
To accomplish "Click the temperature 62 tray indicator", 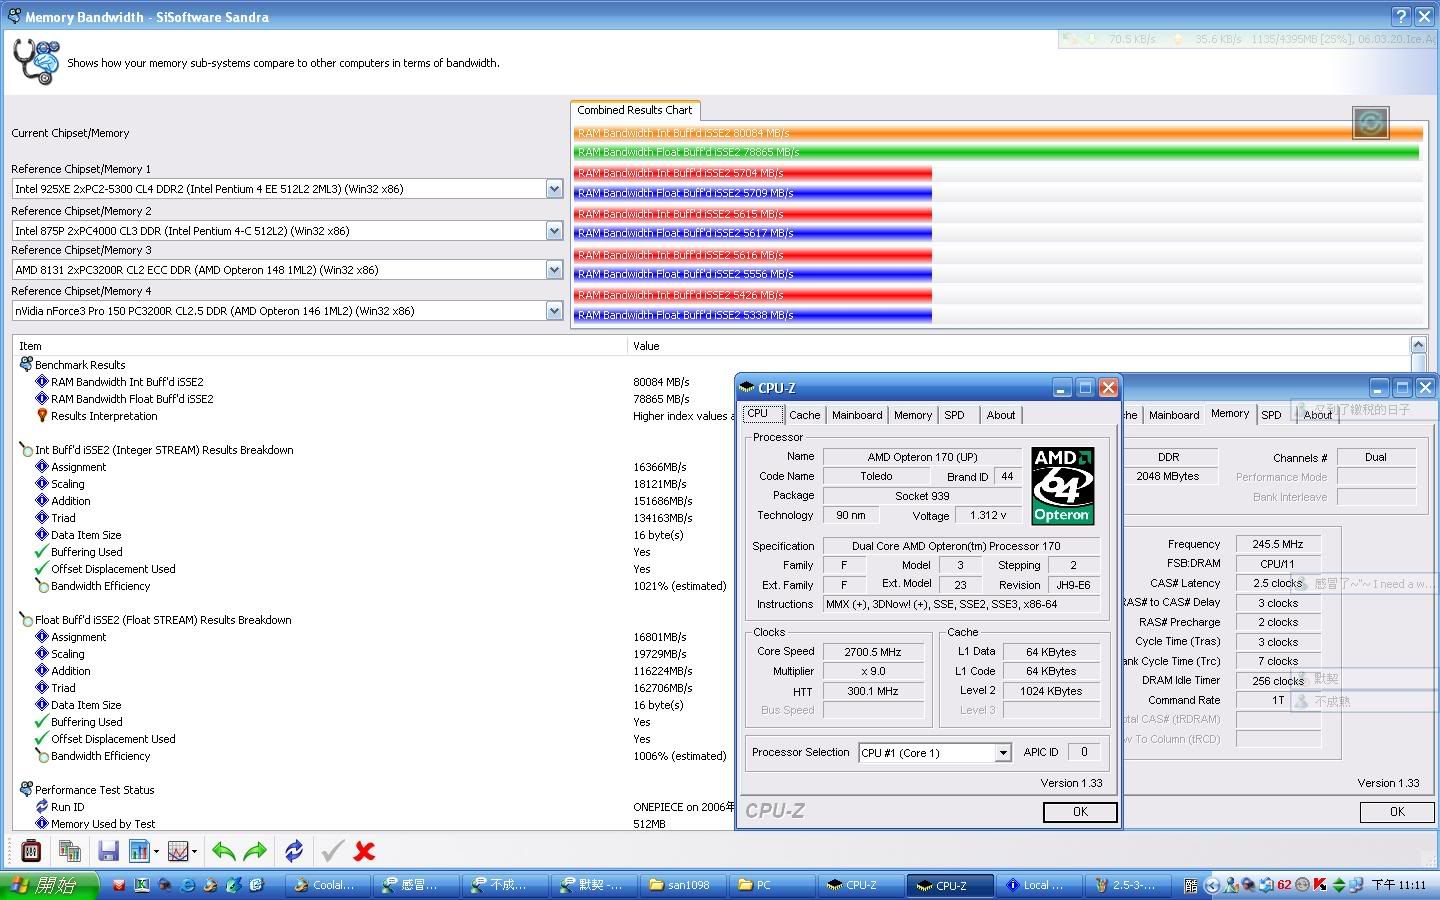I will pos(1284,885).
